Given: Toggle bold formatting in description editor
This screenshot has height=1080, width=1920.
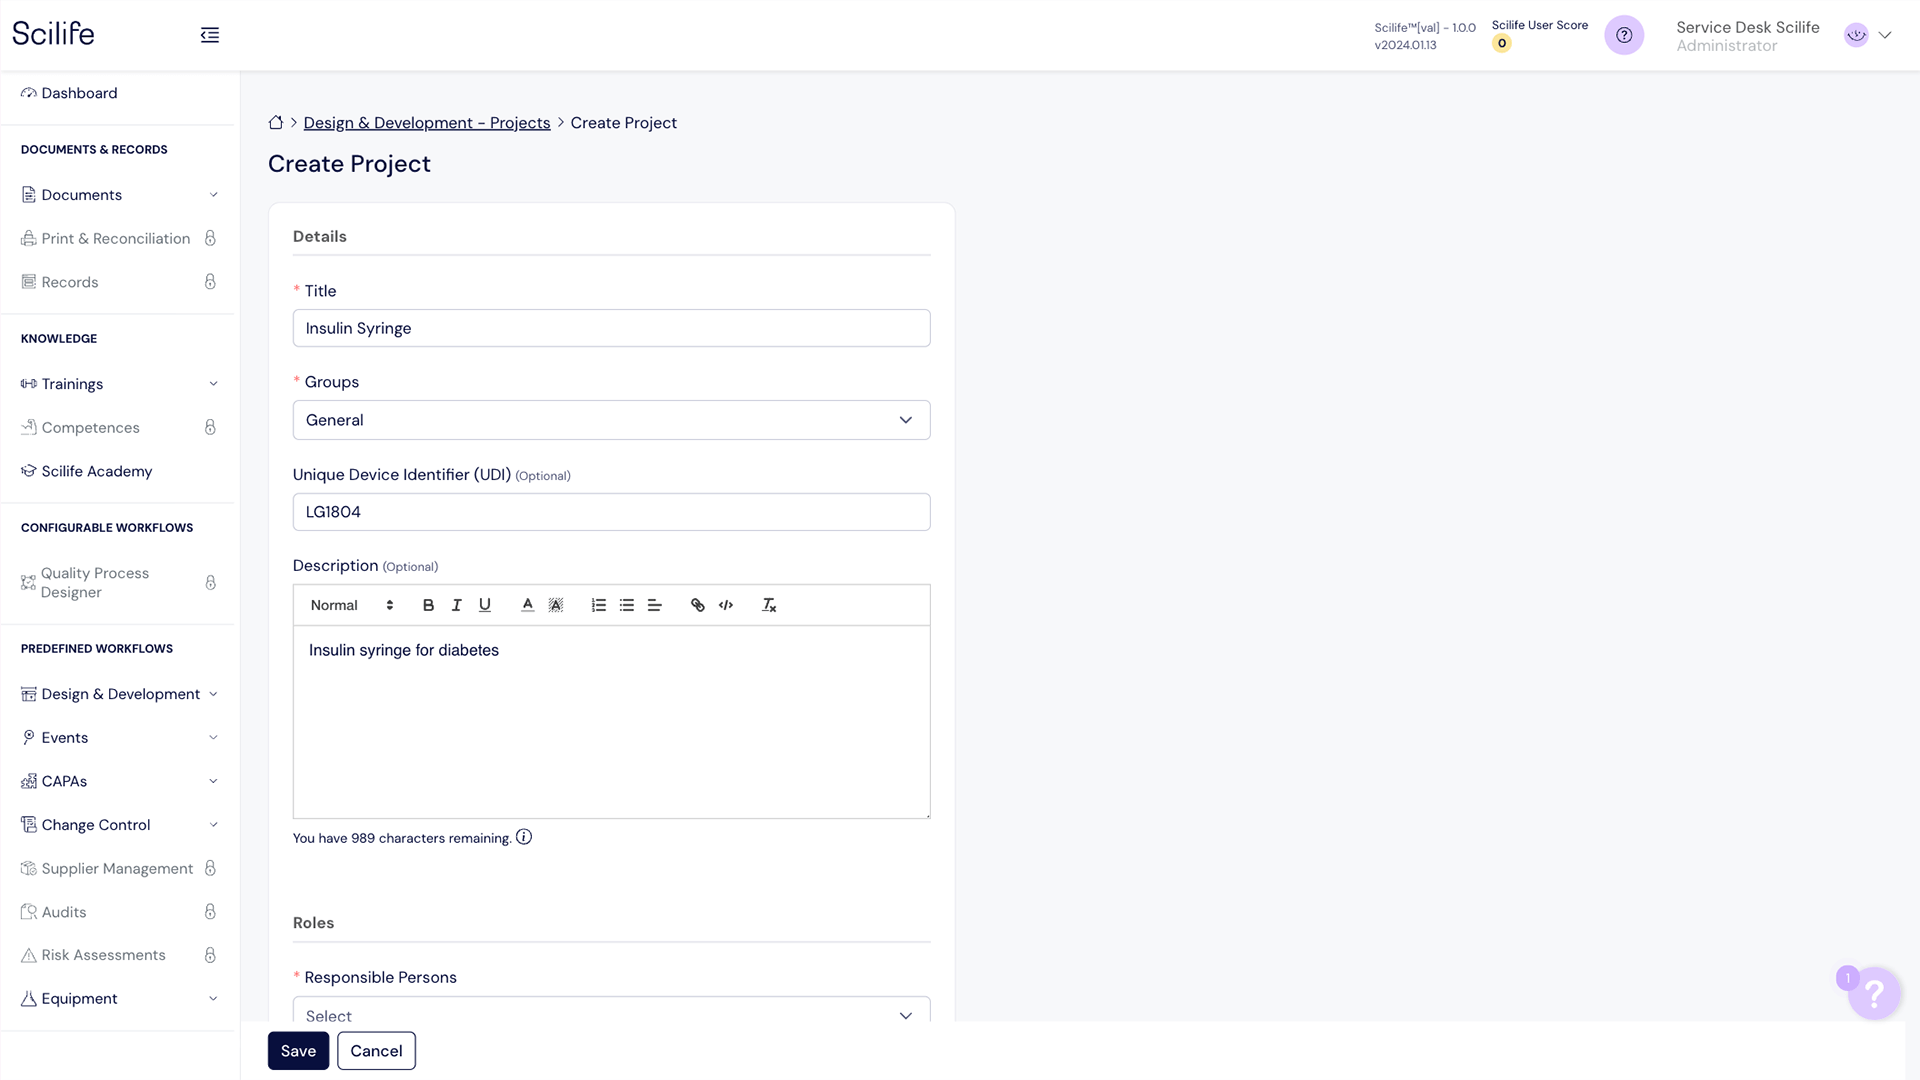Looking at the screenshot, I should point(428,605).
